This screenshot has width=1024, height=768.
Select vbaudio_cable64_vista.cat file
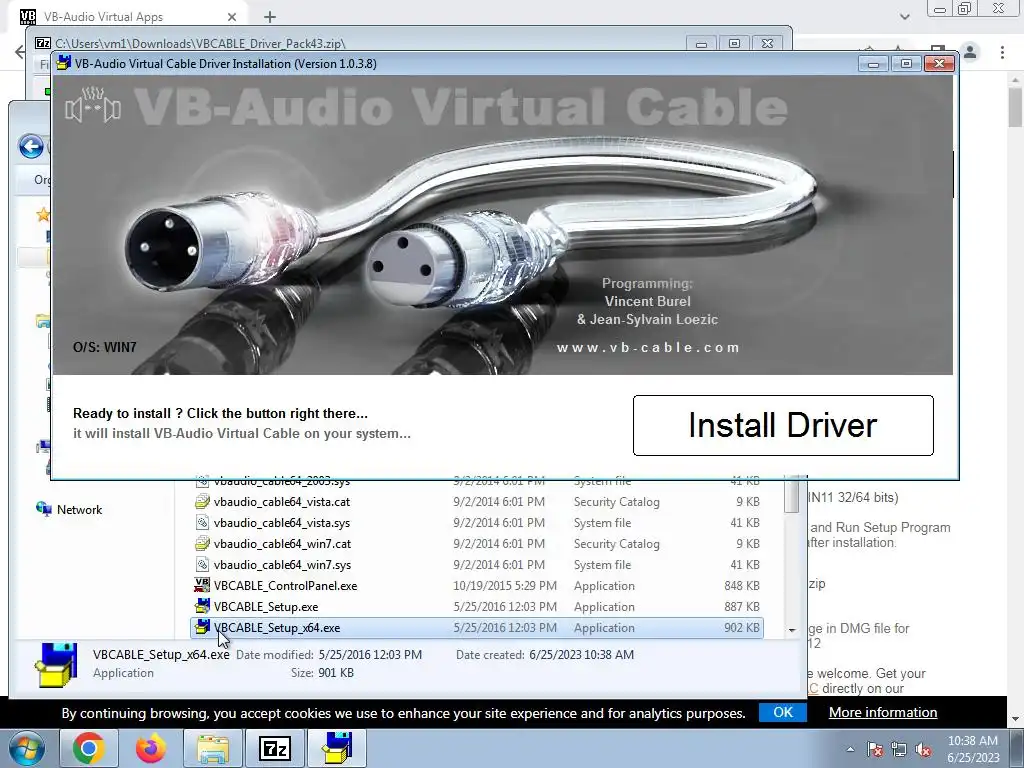point(477,502)
